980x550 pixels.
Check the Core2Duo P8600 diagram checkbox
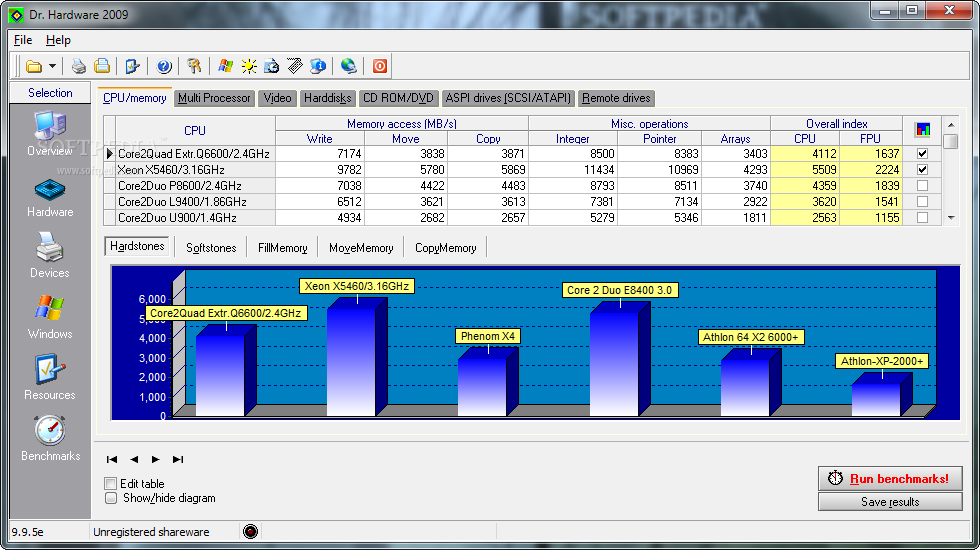(x=922, y=186)
